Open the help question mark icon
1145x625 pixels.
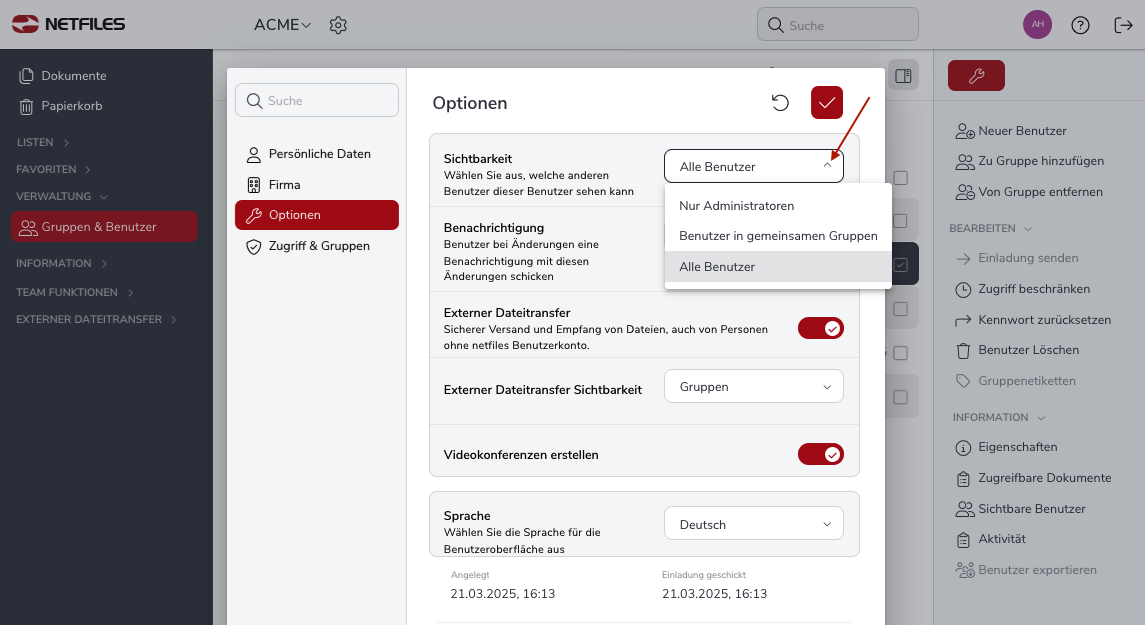(x=1080, y=25)
